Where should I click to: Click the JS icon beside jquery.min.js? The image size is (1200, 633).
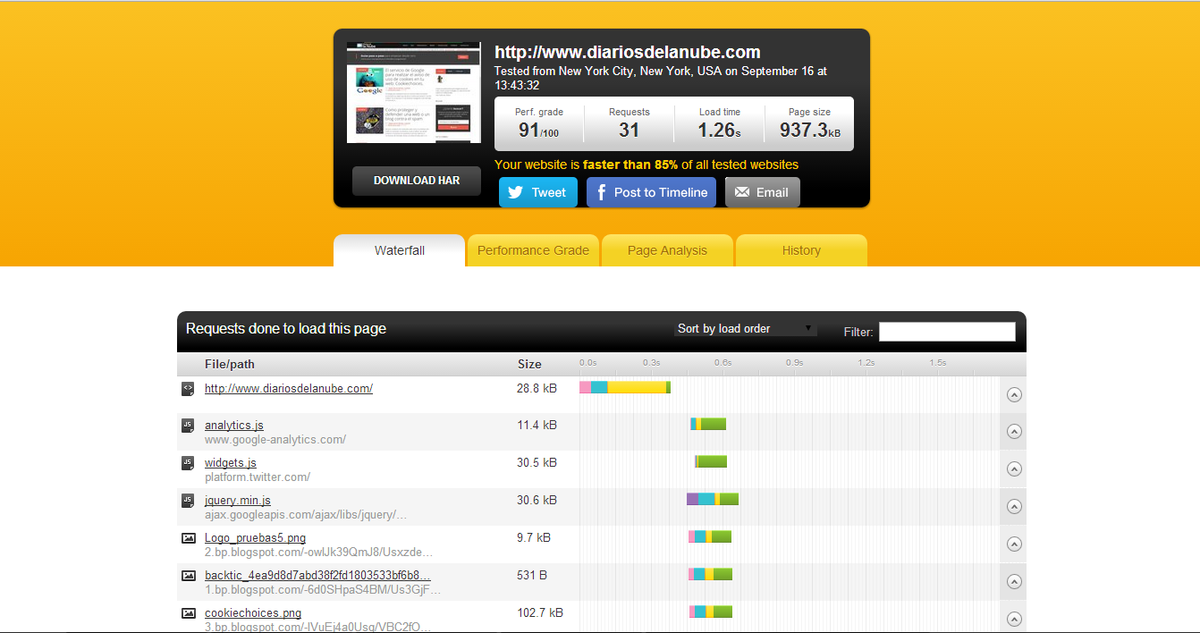point(187,500)
